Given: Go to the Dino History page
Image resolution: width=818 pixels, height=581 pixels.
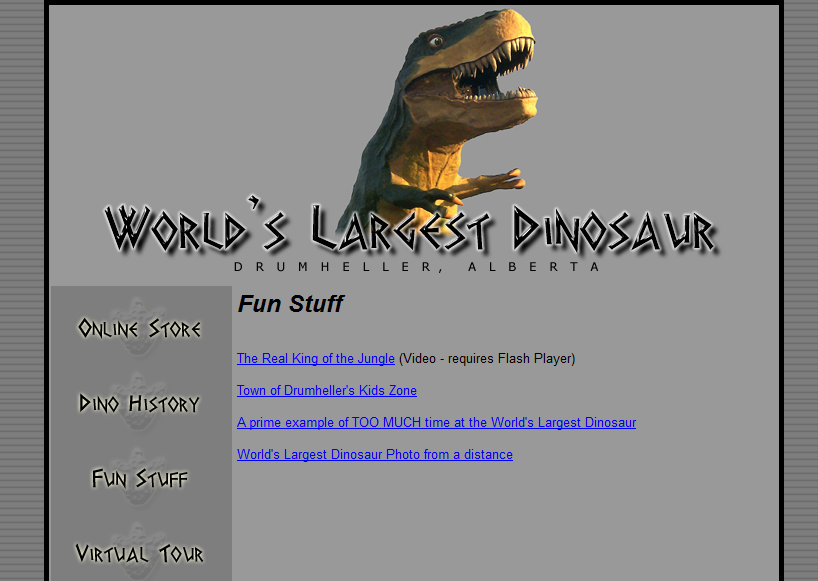Looking at the screenshot, I should click(x=139, y=403).
